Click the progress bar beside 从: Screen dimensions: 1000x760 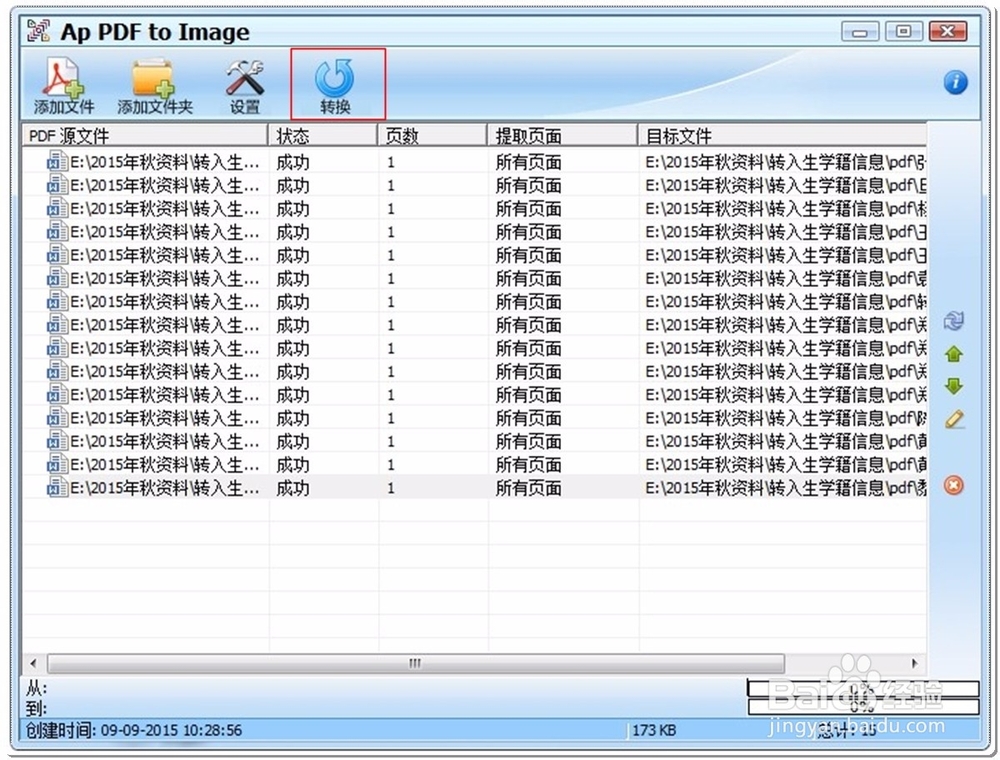[864, 689]
